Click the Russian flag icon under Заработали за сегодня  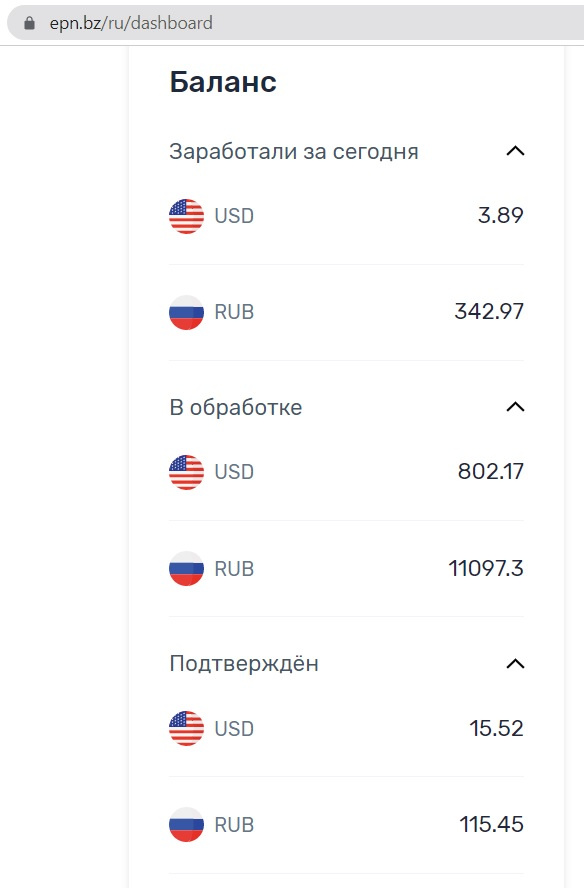click(x=186, y=313)
